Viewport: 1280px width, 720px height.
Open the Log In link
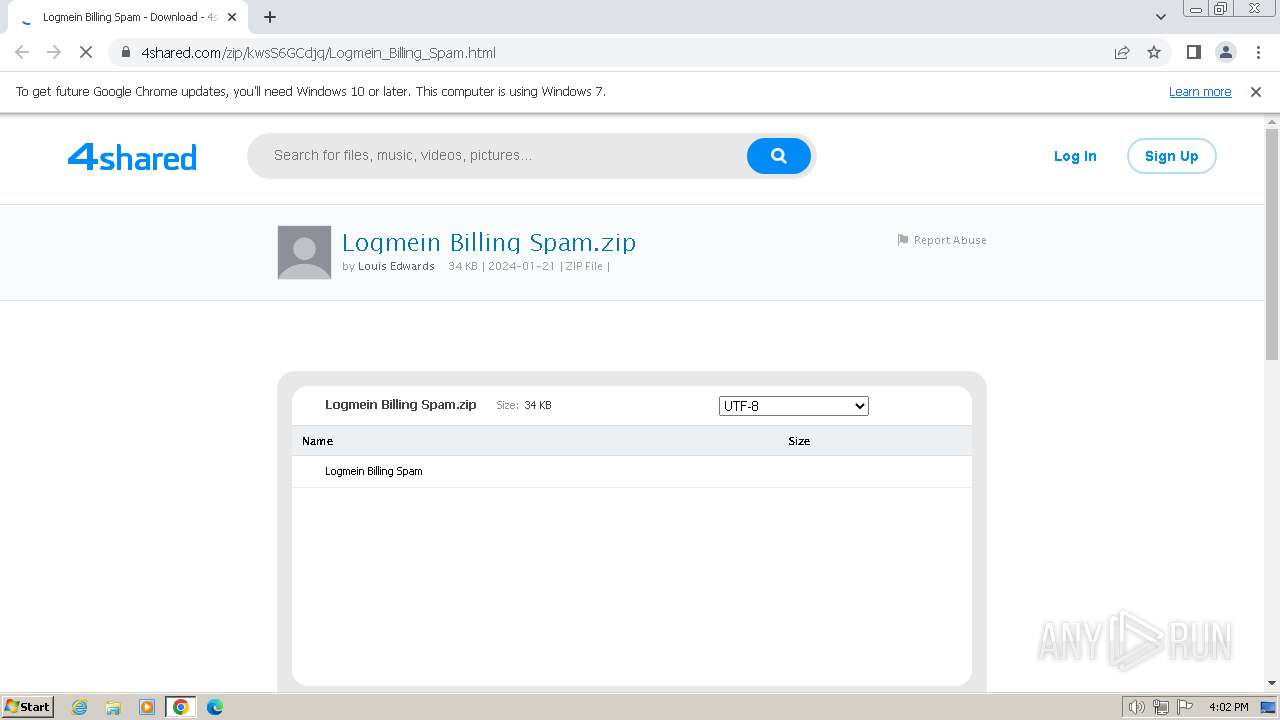click(x=1075, y=156)
